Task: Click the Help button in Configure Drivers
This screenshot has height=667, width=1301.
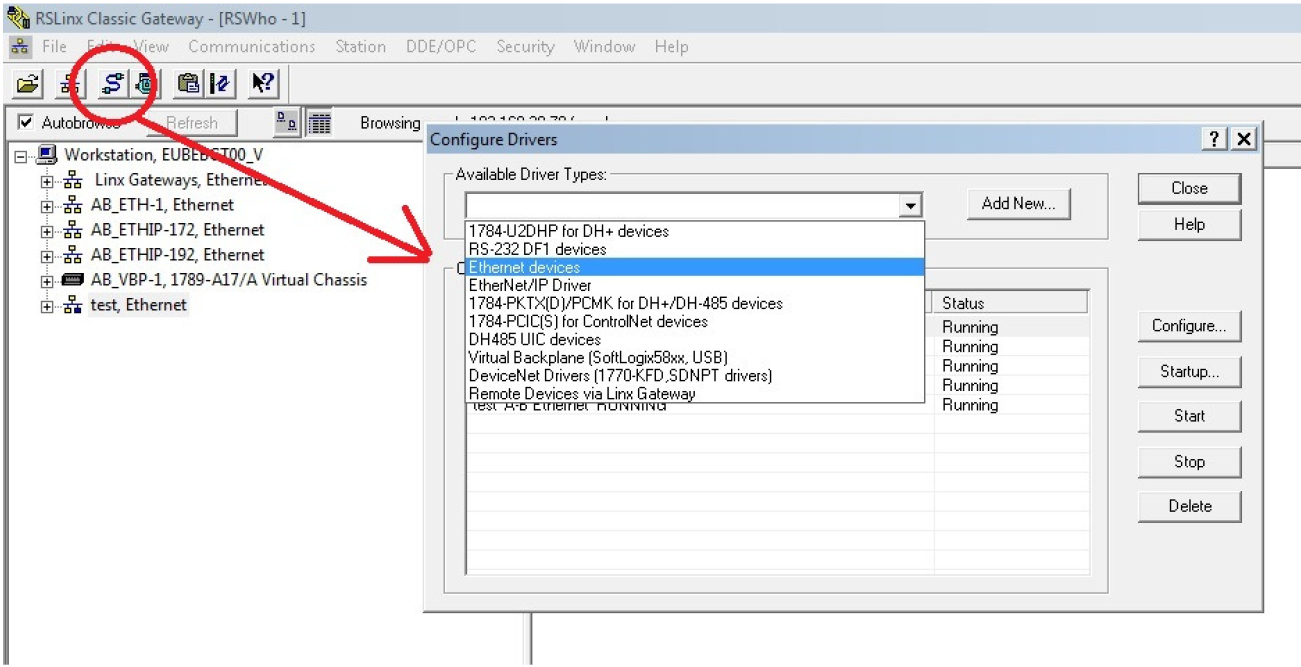Action: (x=1189, y=224)
